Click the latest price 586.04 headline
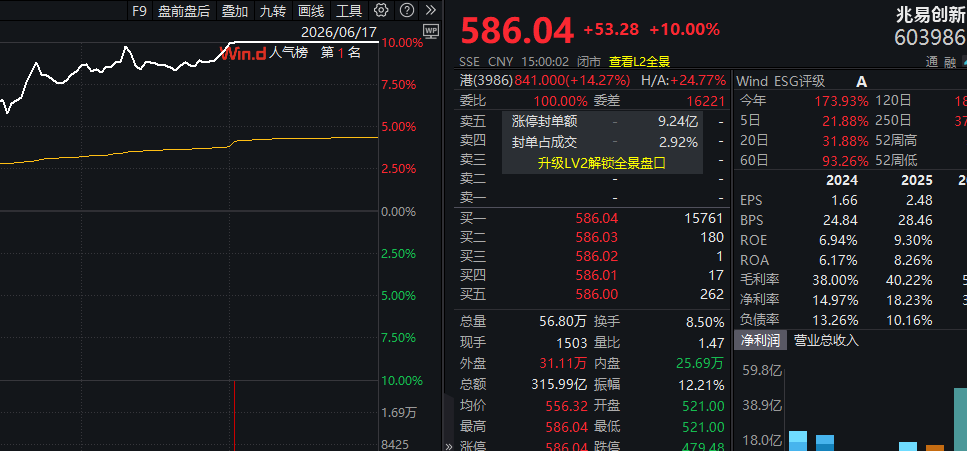Image resolution: width=967 pixels, height=451 pixels. [517, 31]
